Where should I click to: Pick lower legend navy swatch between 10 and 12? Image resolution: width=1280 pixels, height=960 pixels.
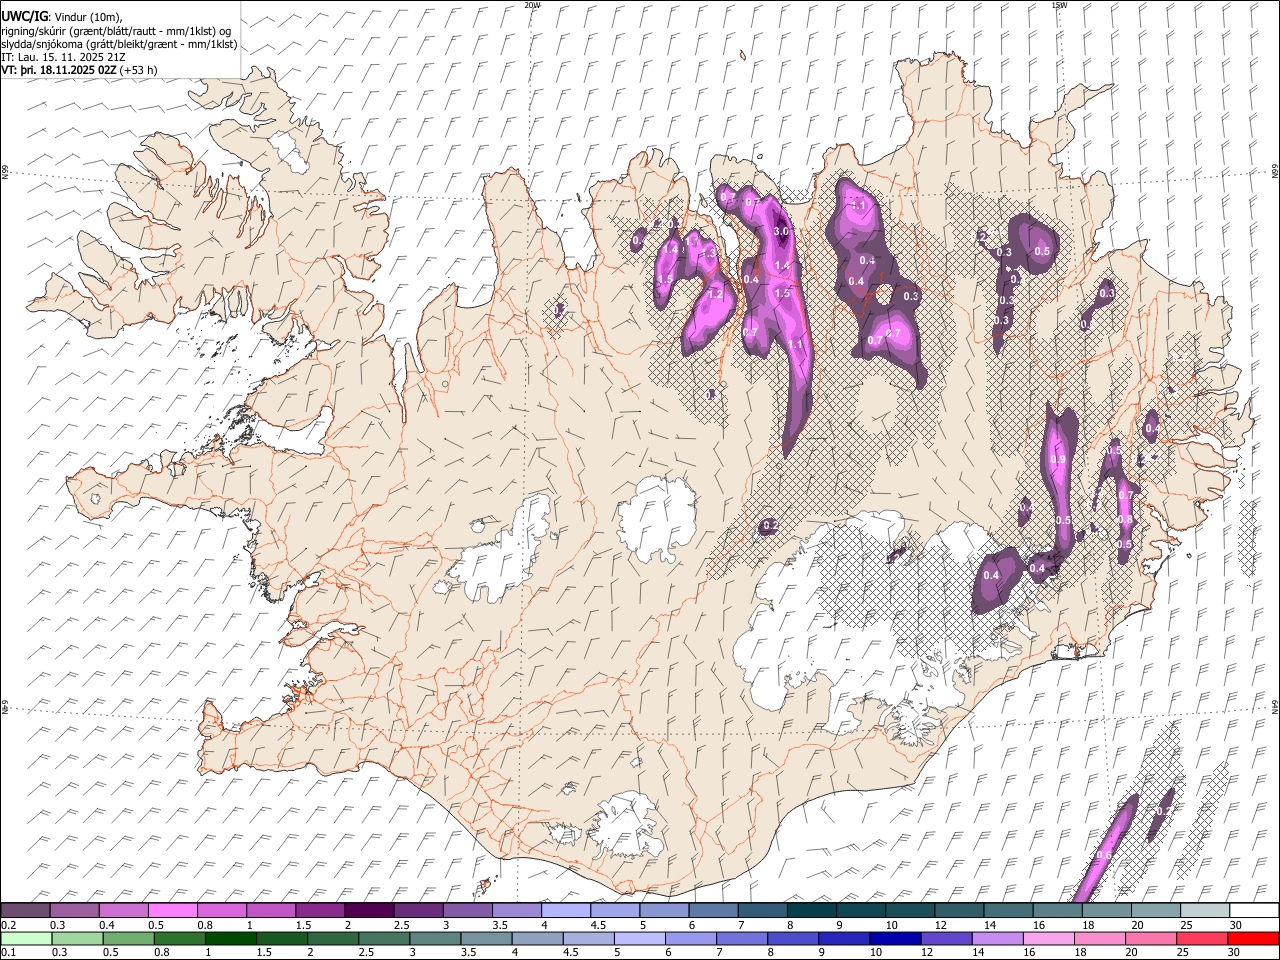click(x=893, y=938)
